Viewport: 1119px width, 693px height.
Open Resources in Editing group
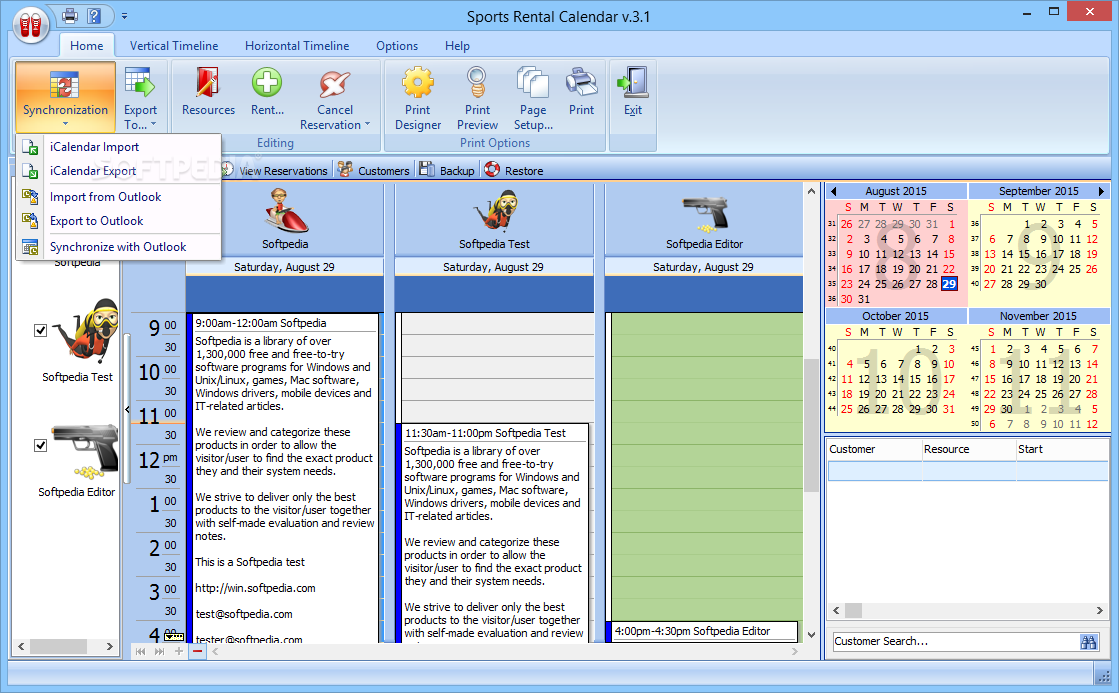point(208,93)
